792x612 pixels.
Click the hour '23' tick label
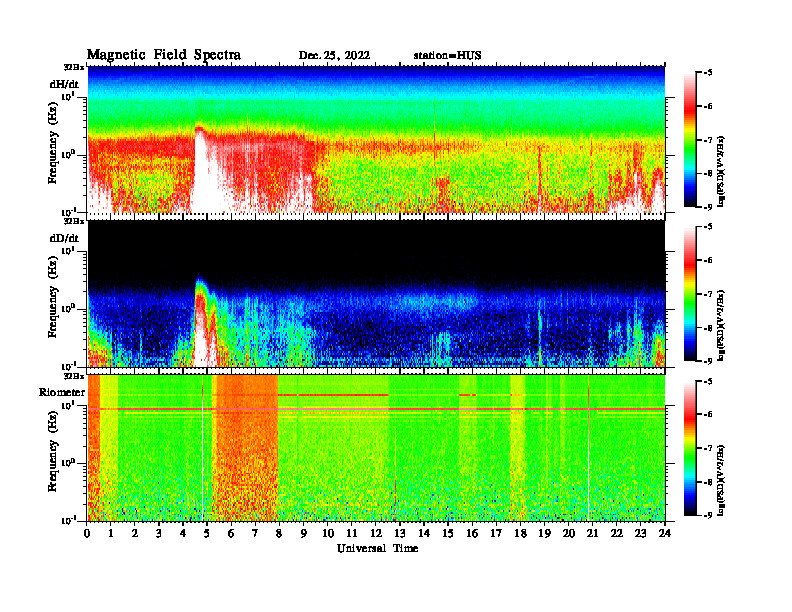(x=640, y=533)
